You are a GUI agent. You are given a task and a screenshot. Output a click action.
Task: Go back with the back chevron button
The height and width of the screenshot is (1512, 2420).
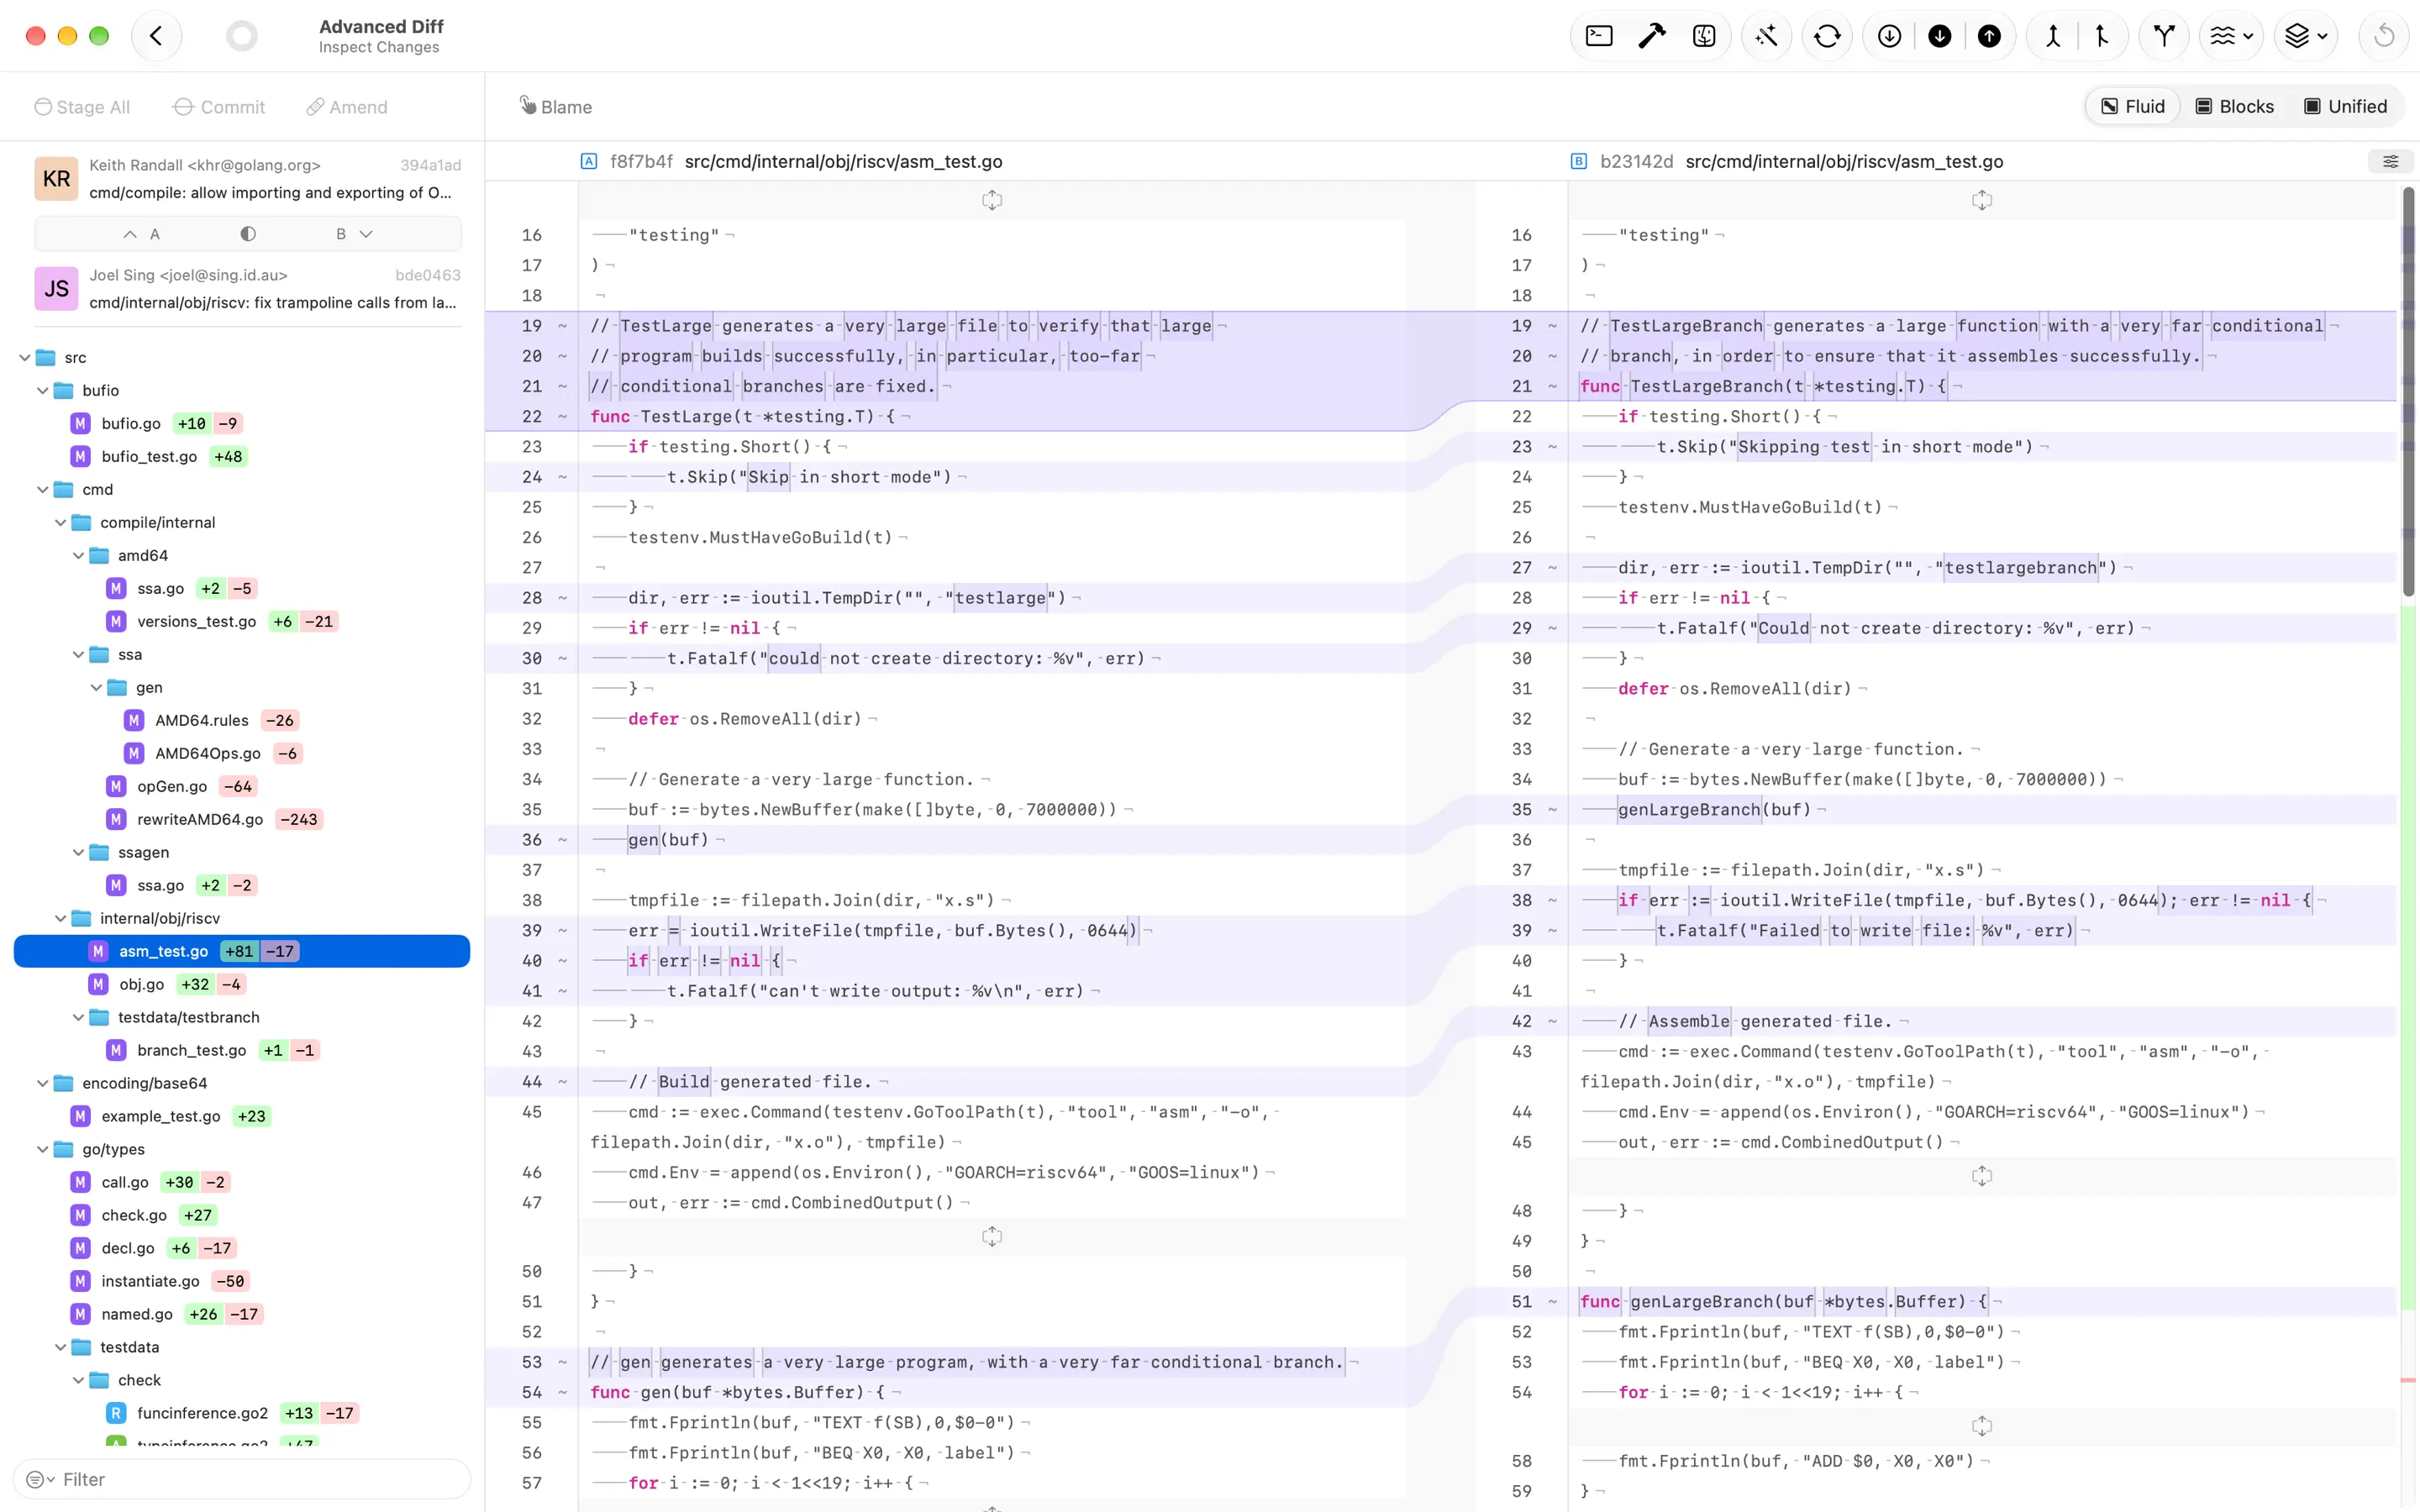pyautogui.click(x=156, y=36)
